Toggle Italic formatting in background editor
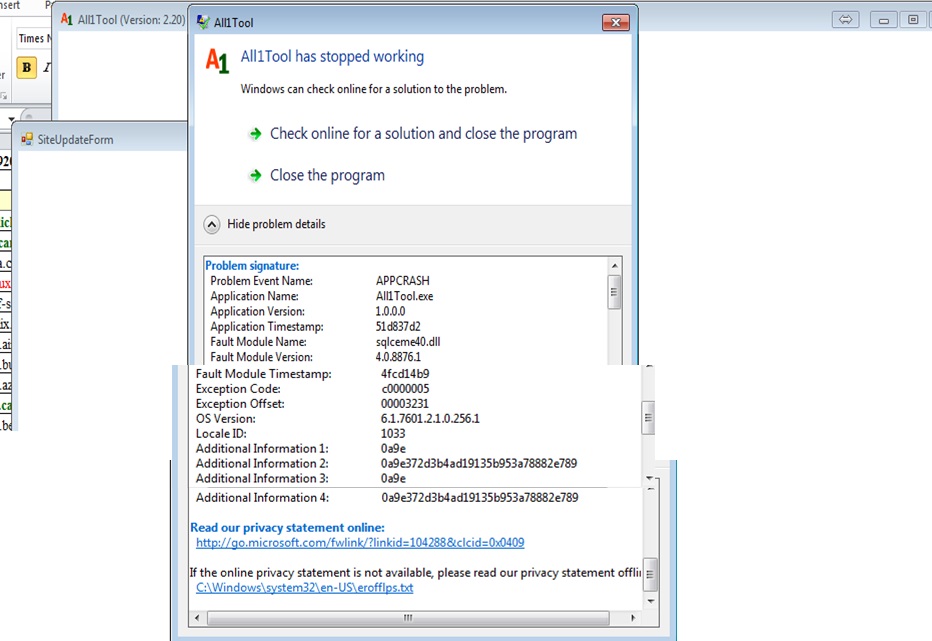Image resolution: width=932 pixels, height=641 pixels. tap(47, 67)
